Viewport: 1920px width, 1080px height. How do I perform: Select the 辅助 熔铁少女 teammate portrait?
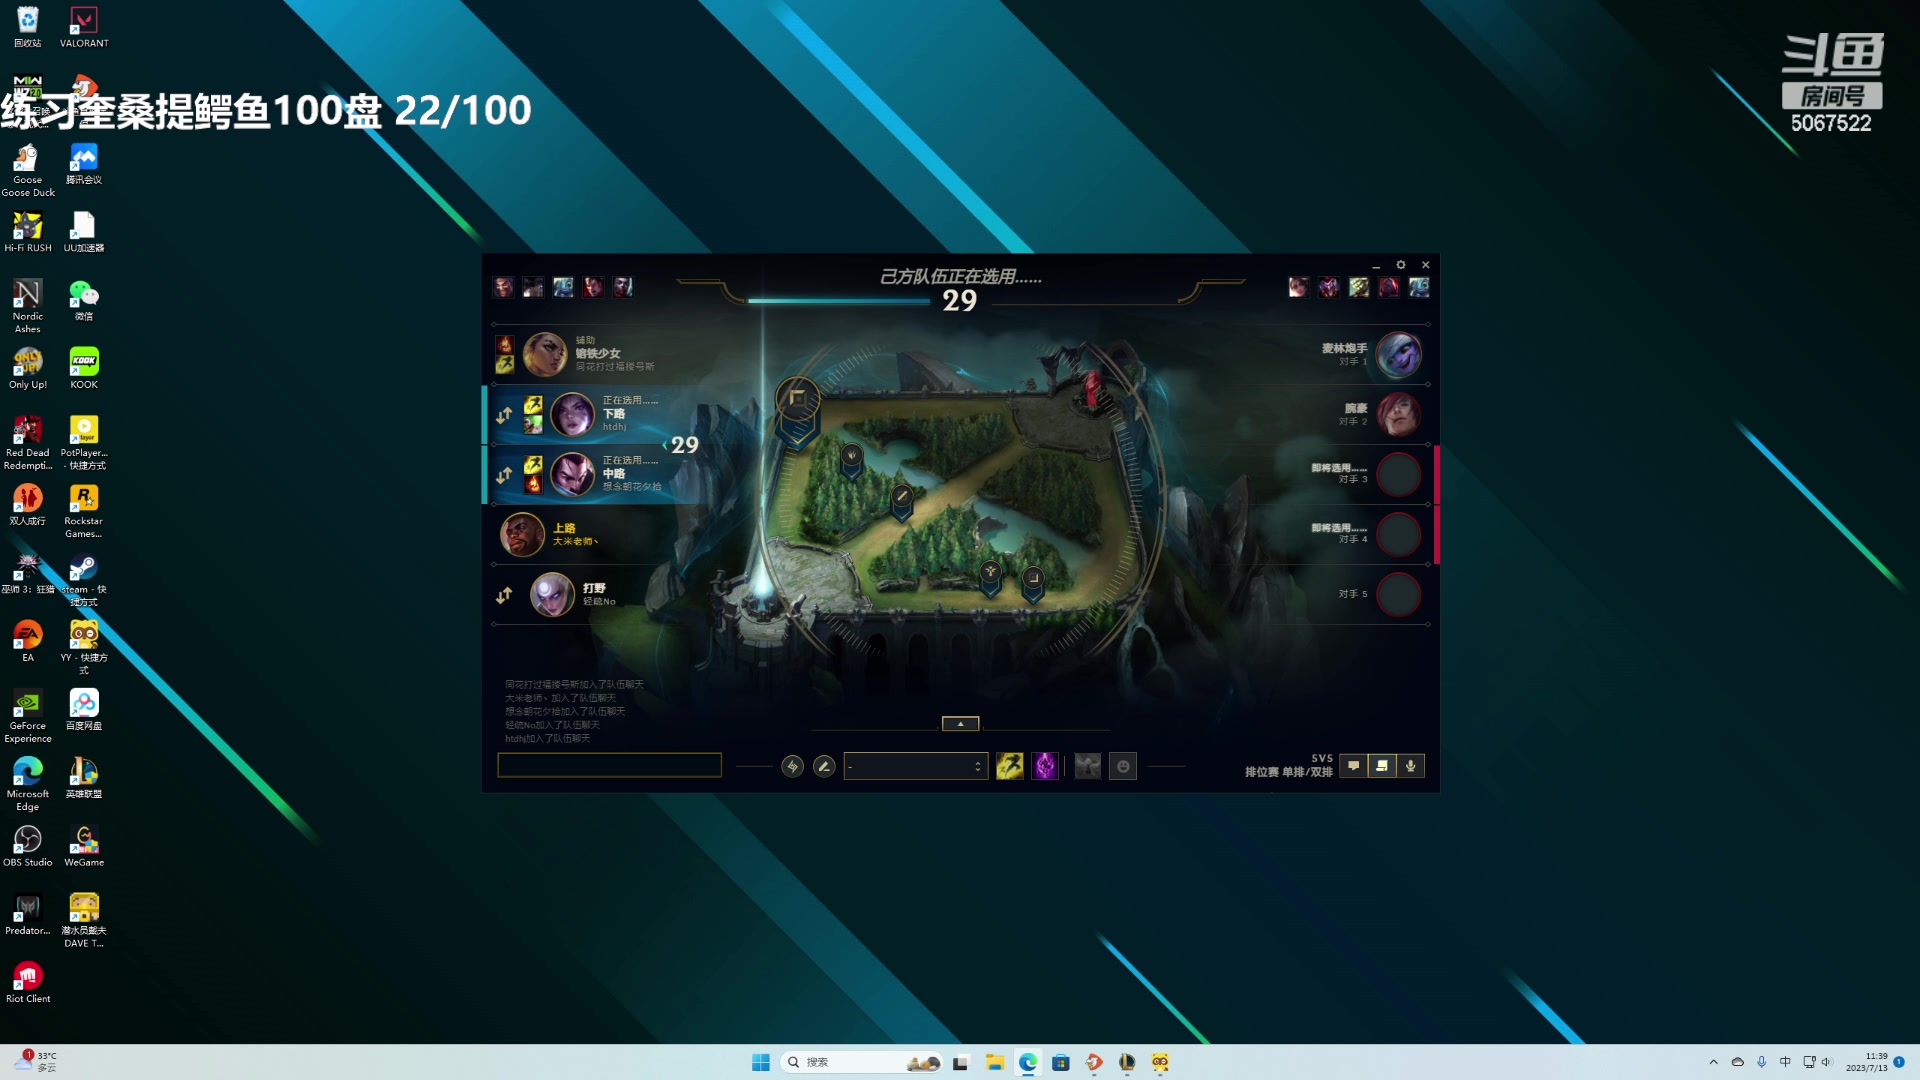point(545,354)
